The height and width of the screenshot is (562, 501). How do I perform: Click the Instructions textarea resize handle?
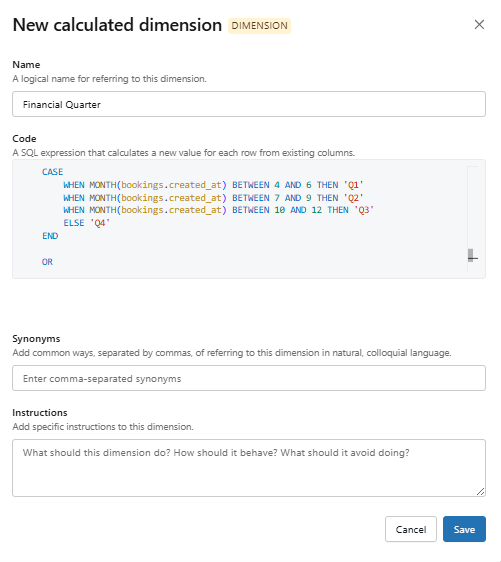[481, 492]
